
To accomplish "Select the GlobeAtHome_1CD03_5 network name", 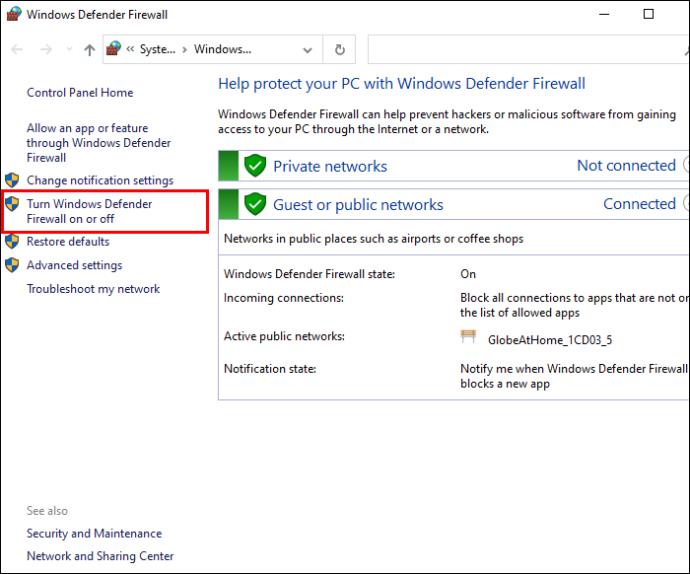I will point(550,340).
